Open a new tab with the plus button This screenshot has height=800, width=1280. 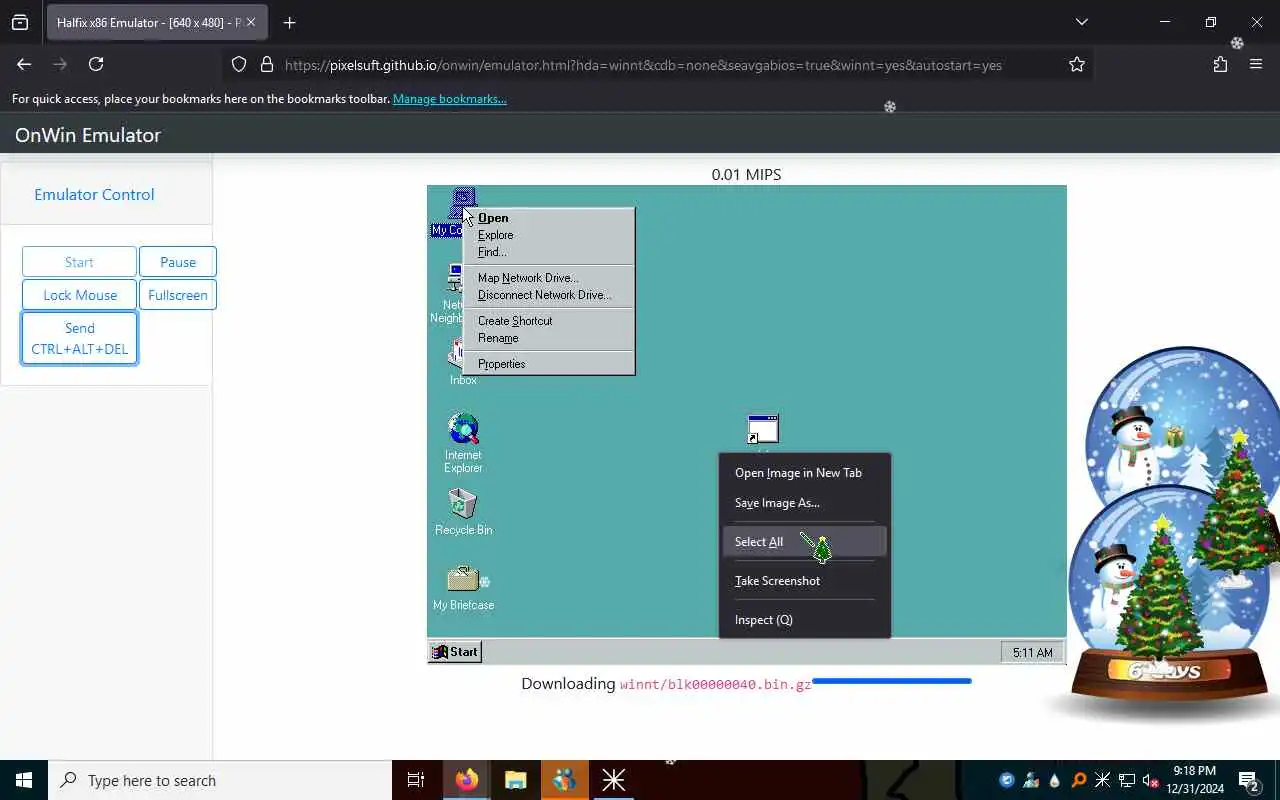pyautogui.click(x=290, y=22)
